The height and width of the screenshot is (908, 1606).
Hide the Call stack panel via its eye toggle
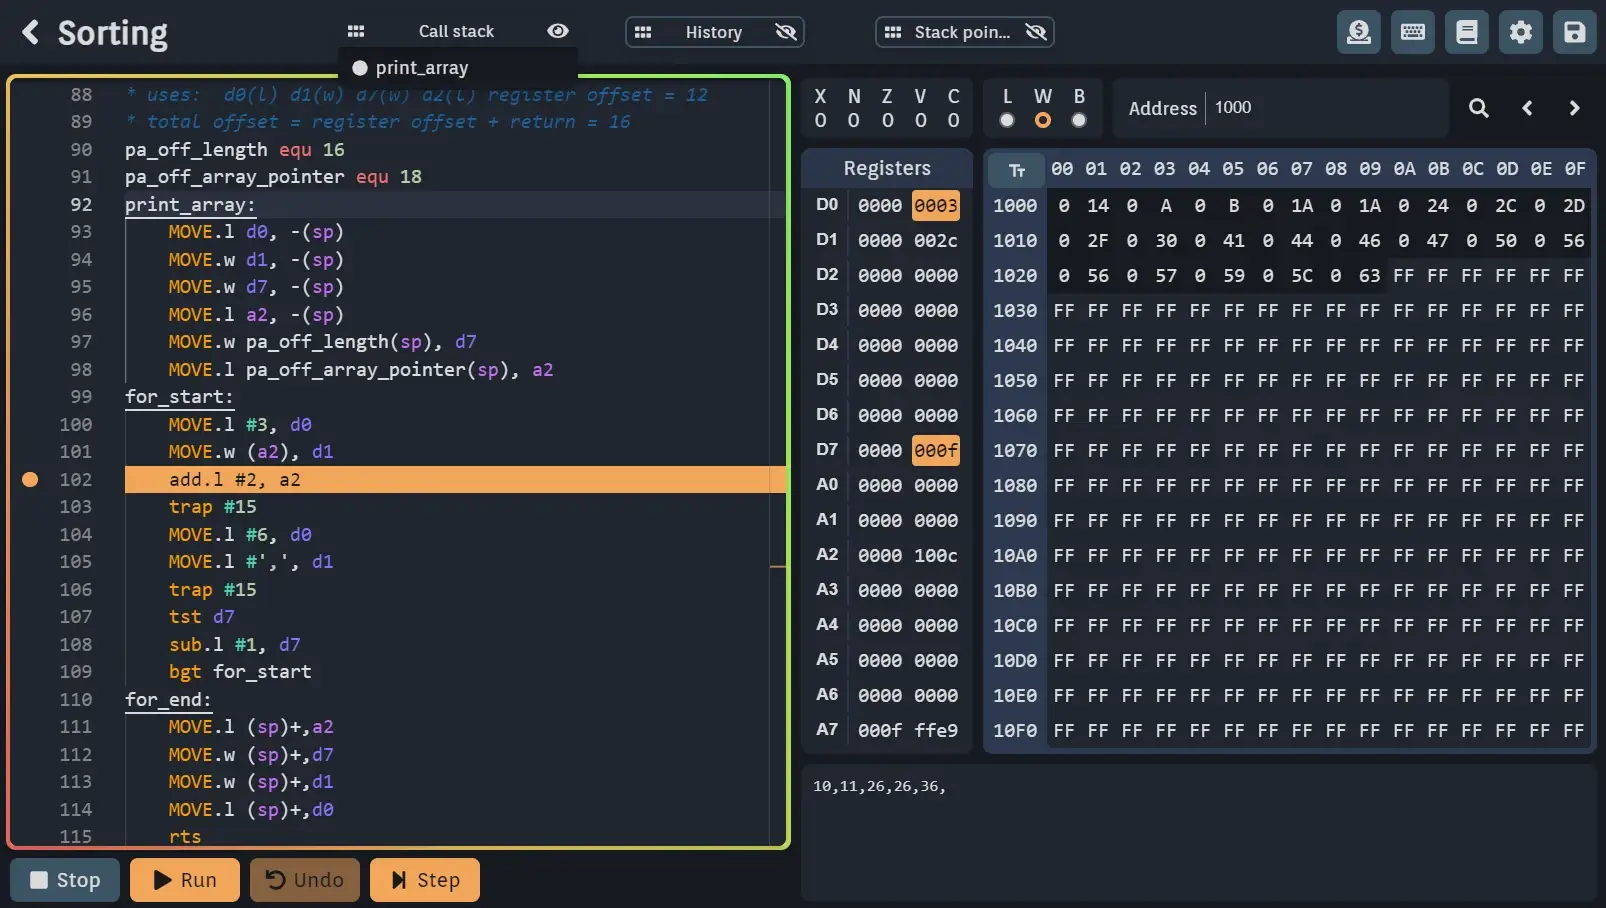point(557,31)
